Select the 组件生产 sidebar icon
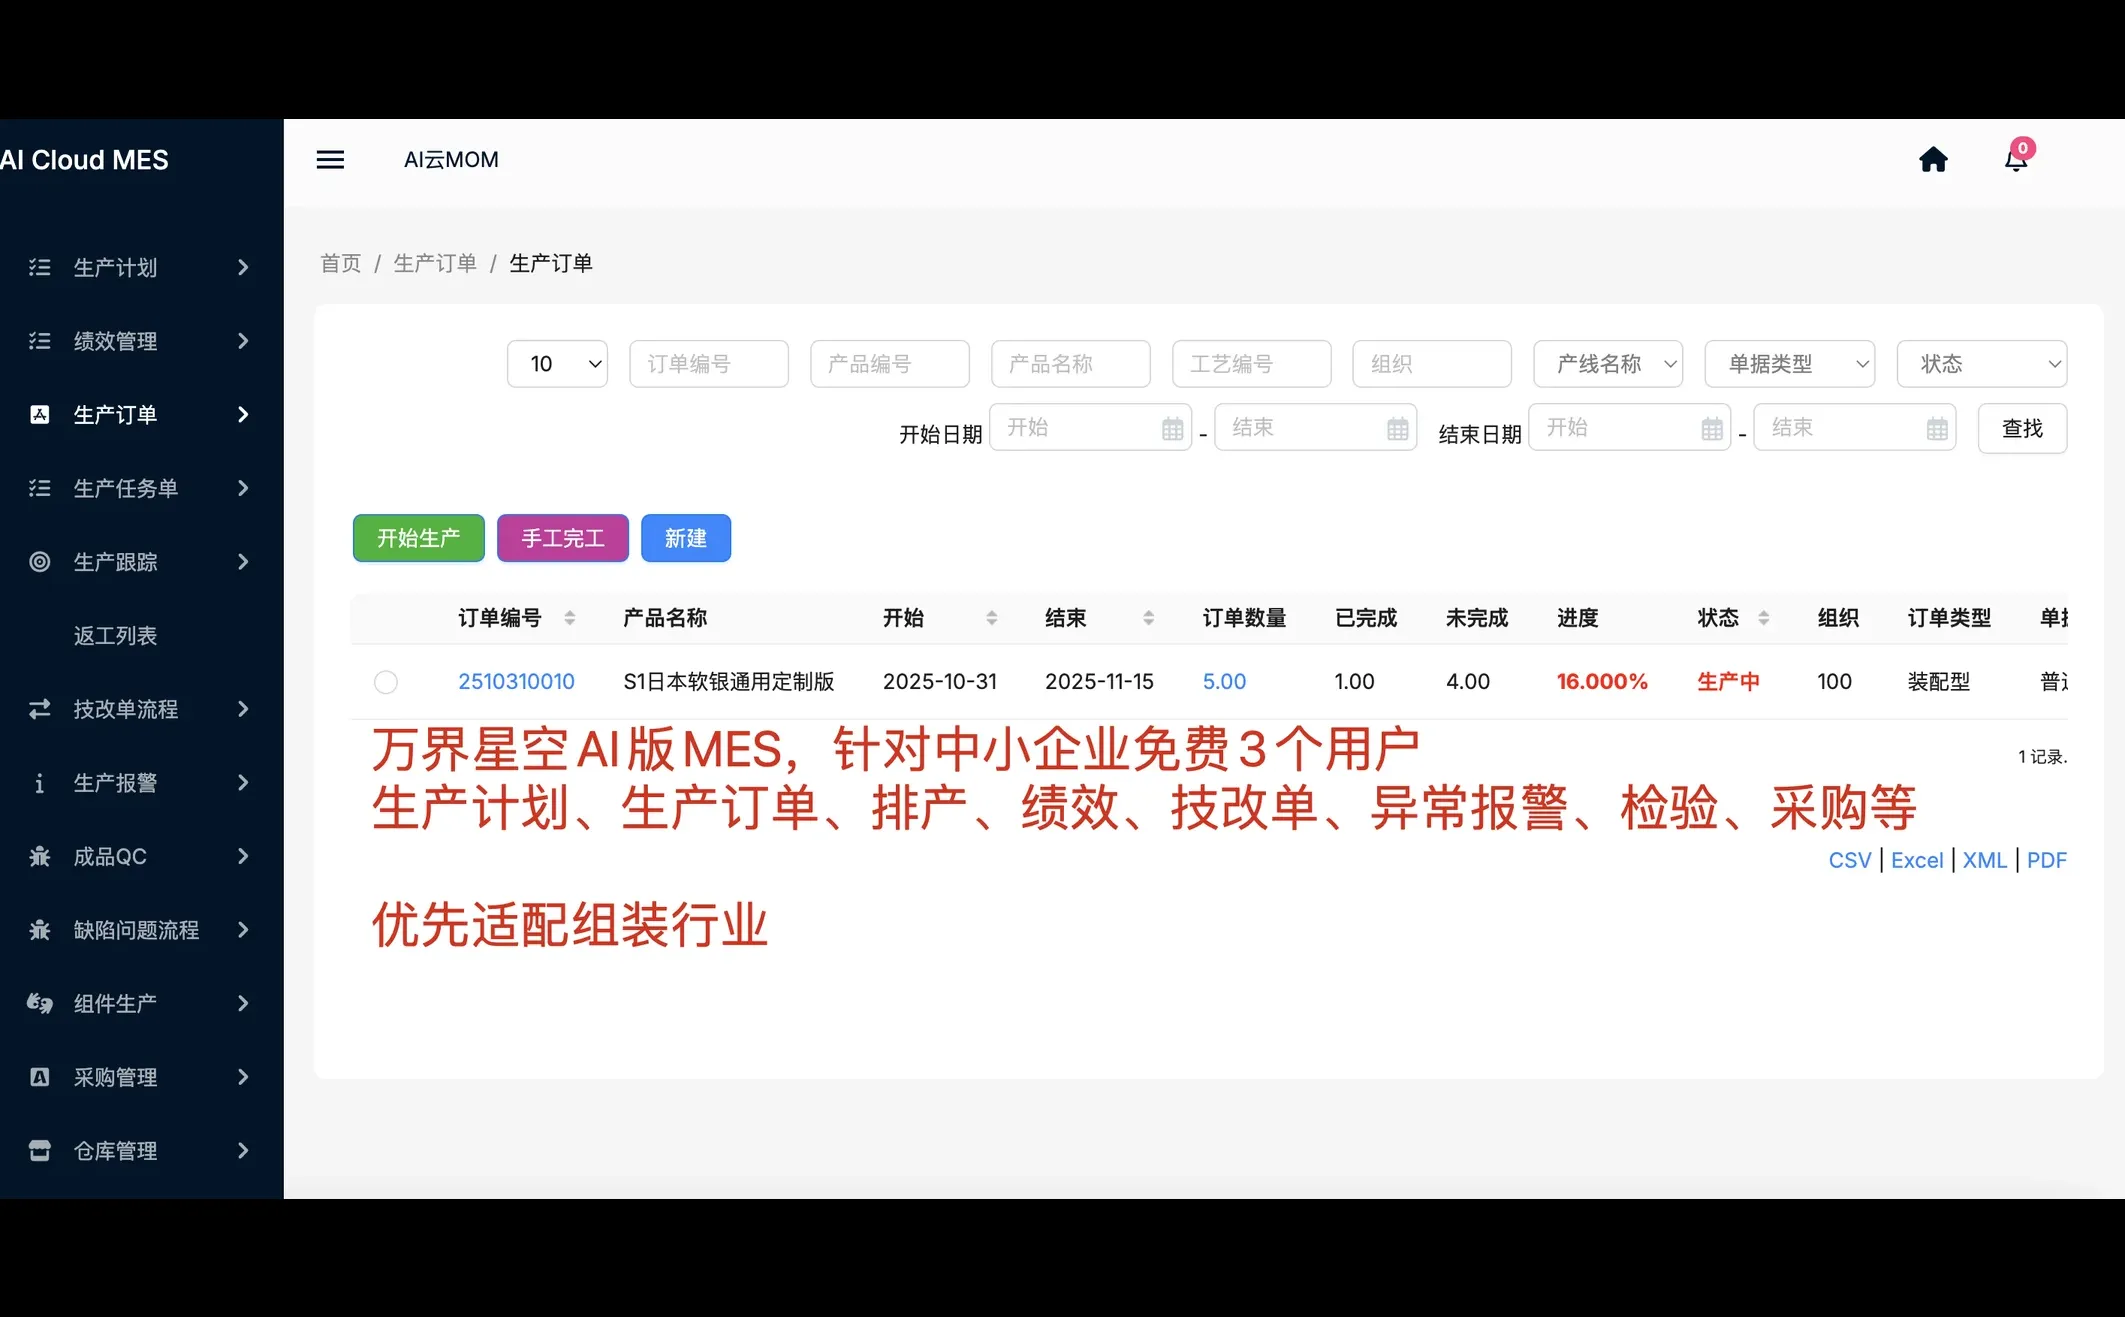The image size is (2125, 1317). coord(39,1003)
